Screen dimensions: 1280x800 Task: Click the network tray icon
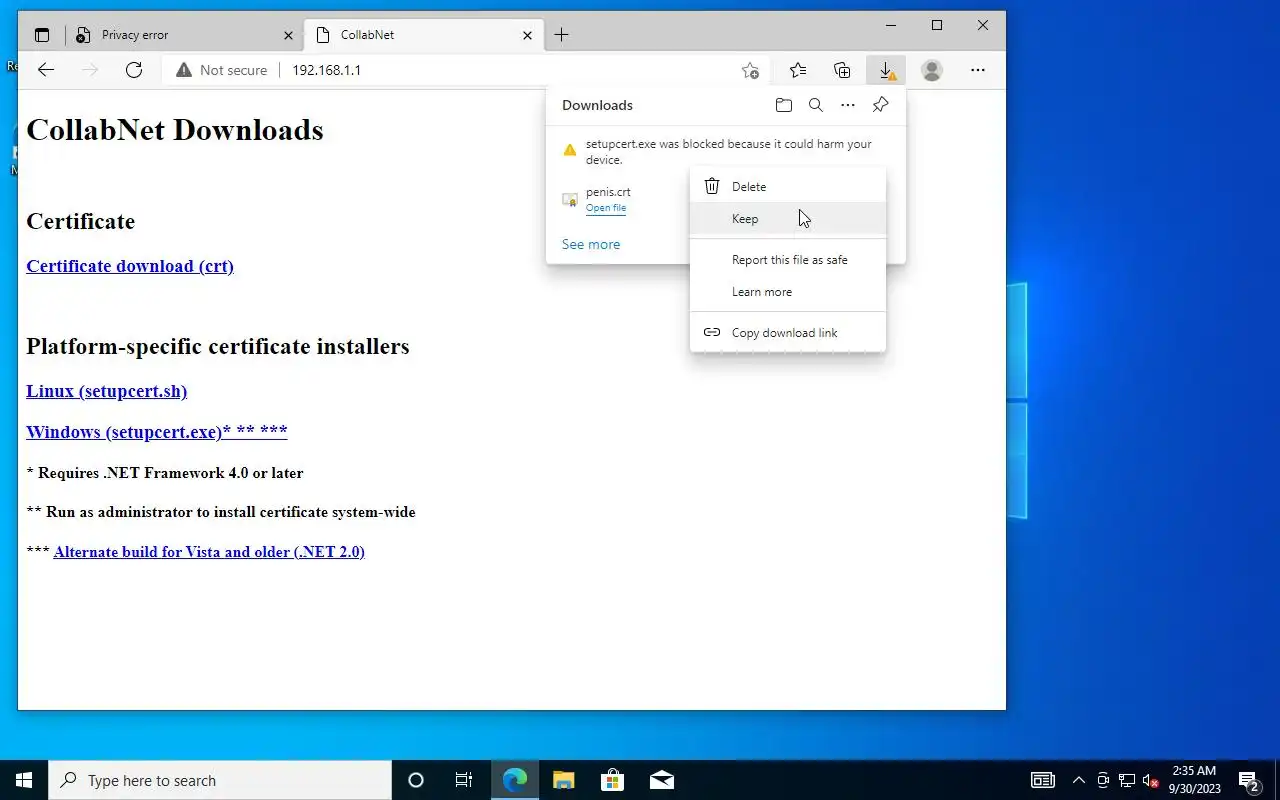click(x=1127, y=780)
